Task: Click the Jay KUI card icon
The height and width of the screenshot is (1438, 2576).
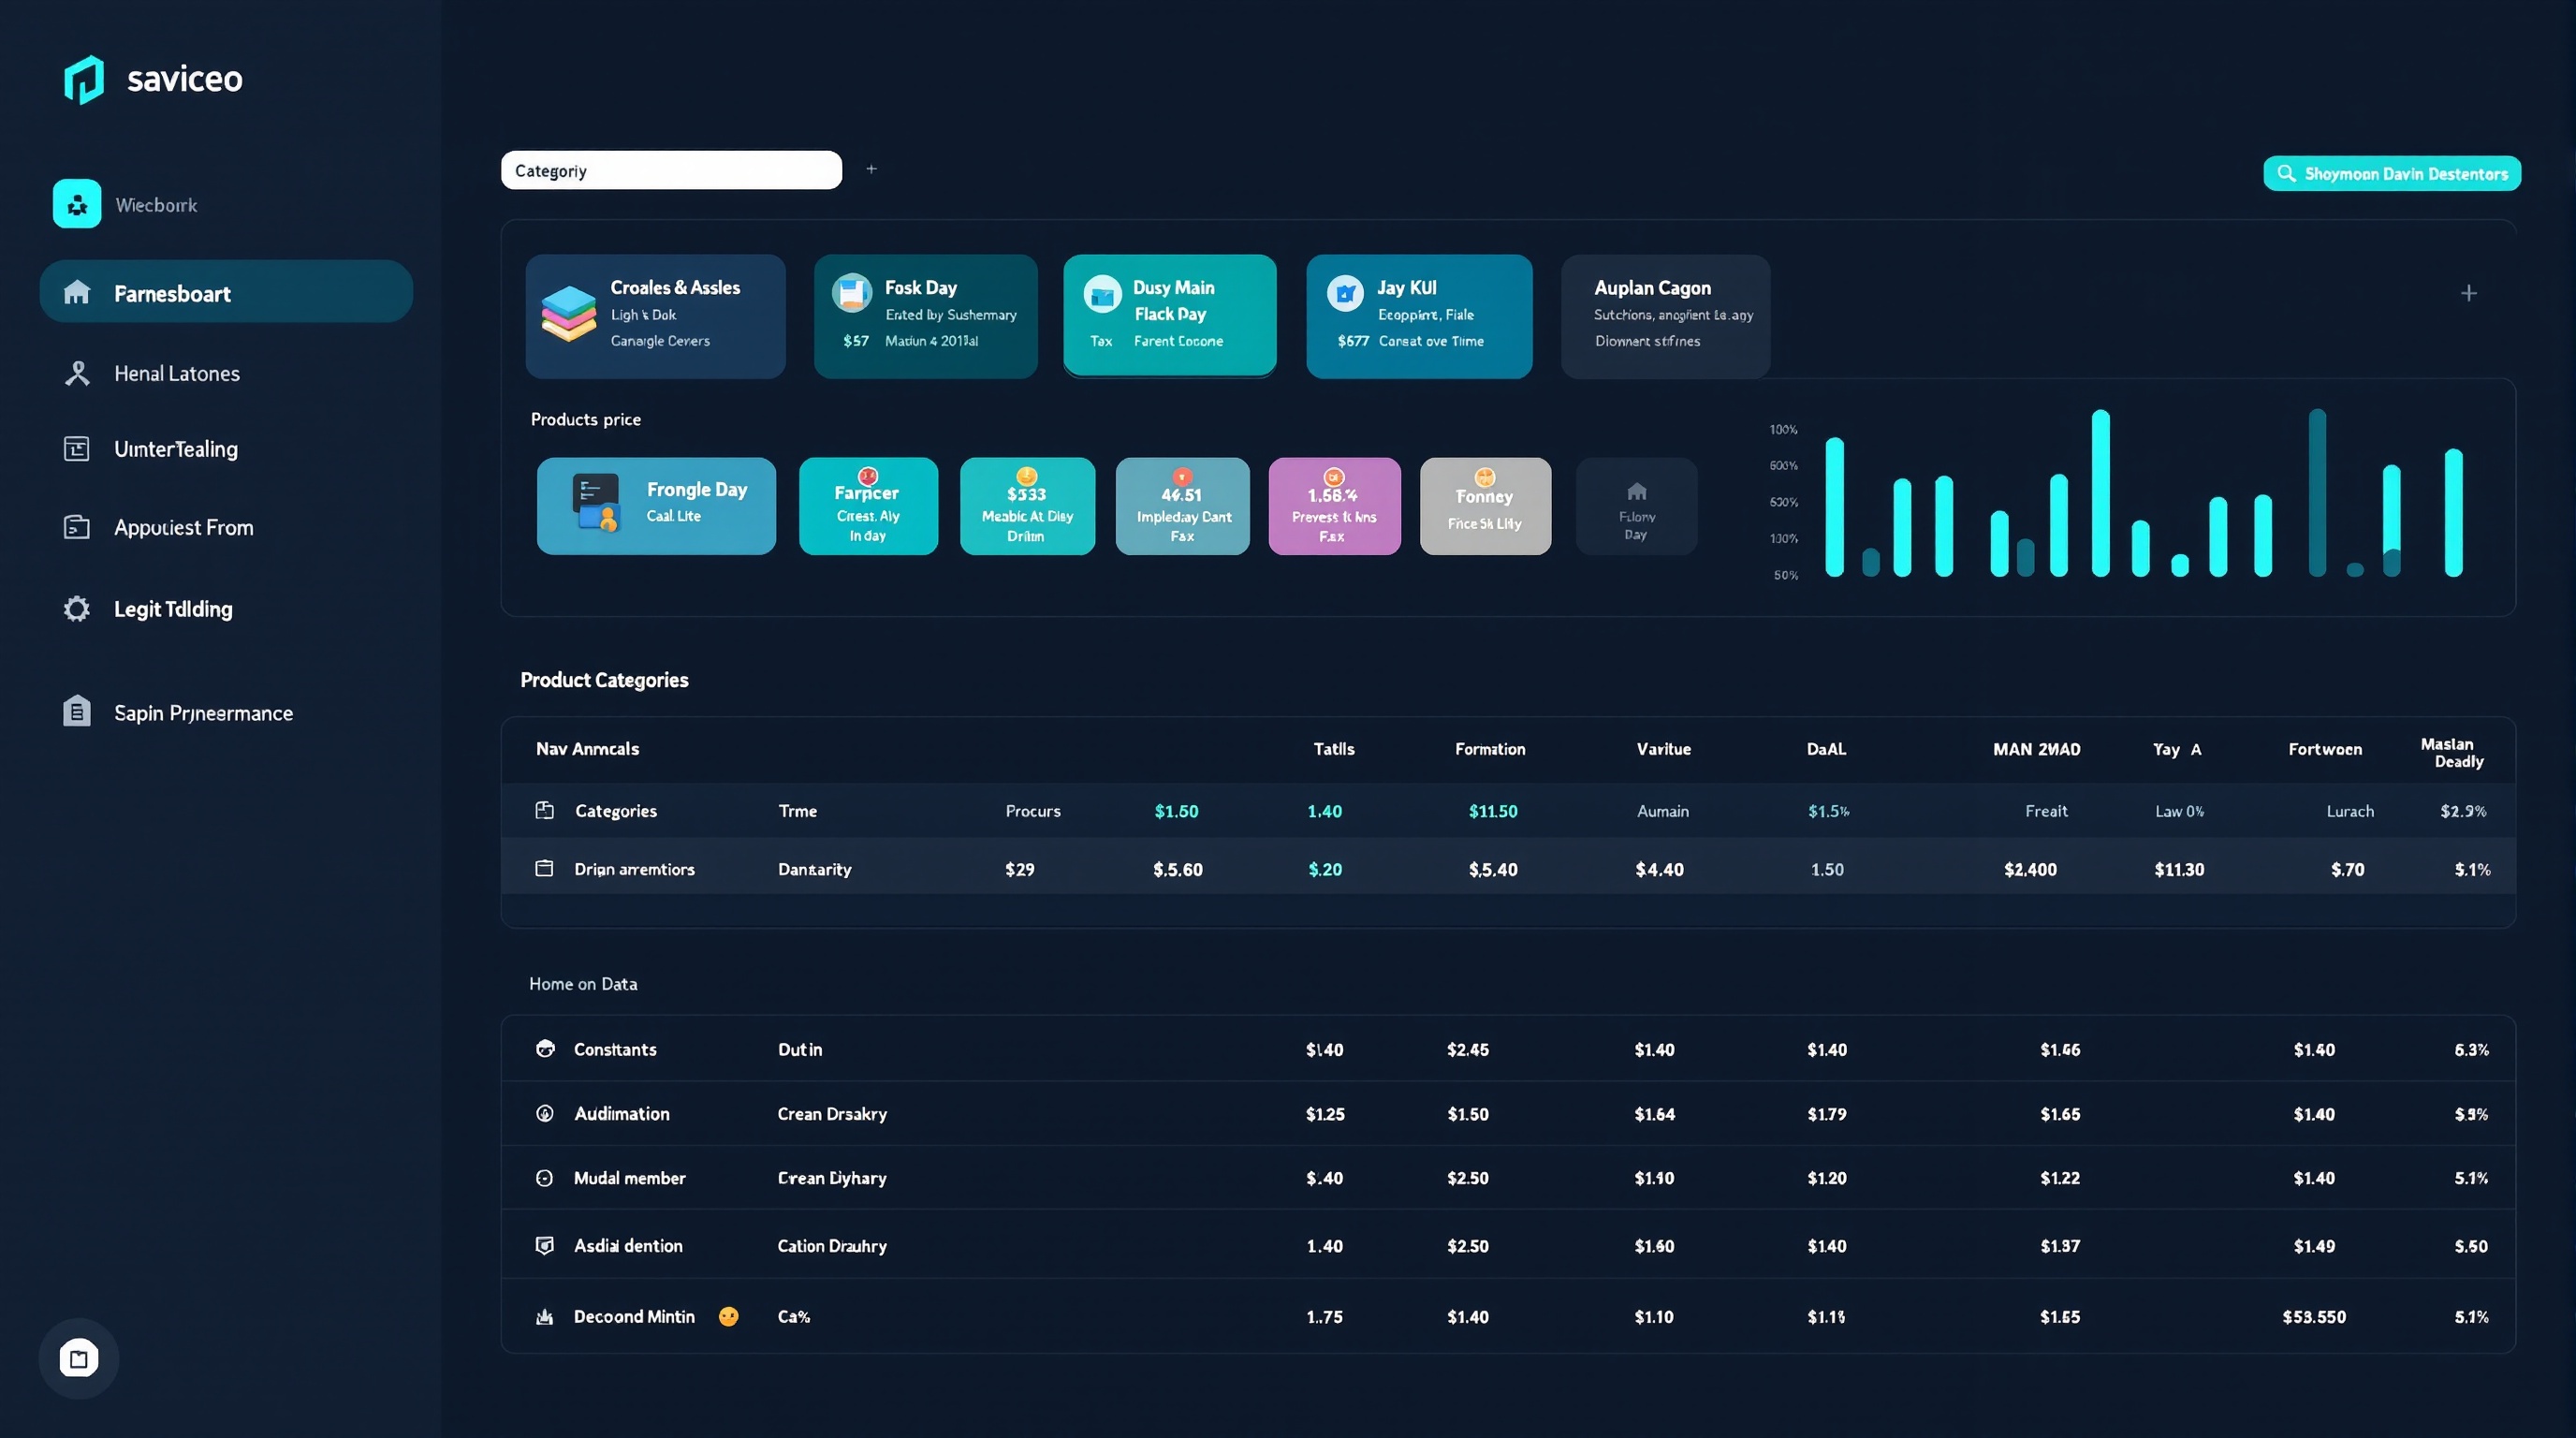Action: [1345, 293]
